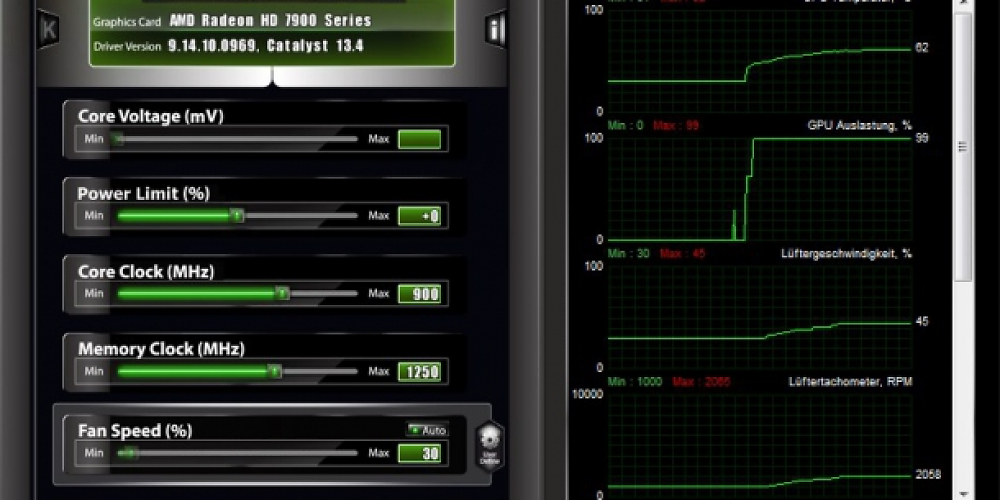The height and width of the screenshot is (500, 1000).
Task: Click the GPU temperature graph value 62
Action: (x=922, y=48)
